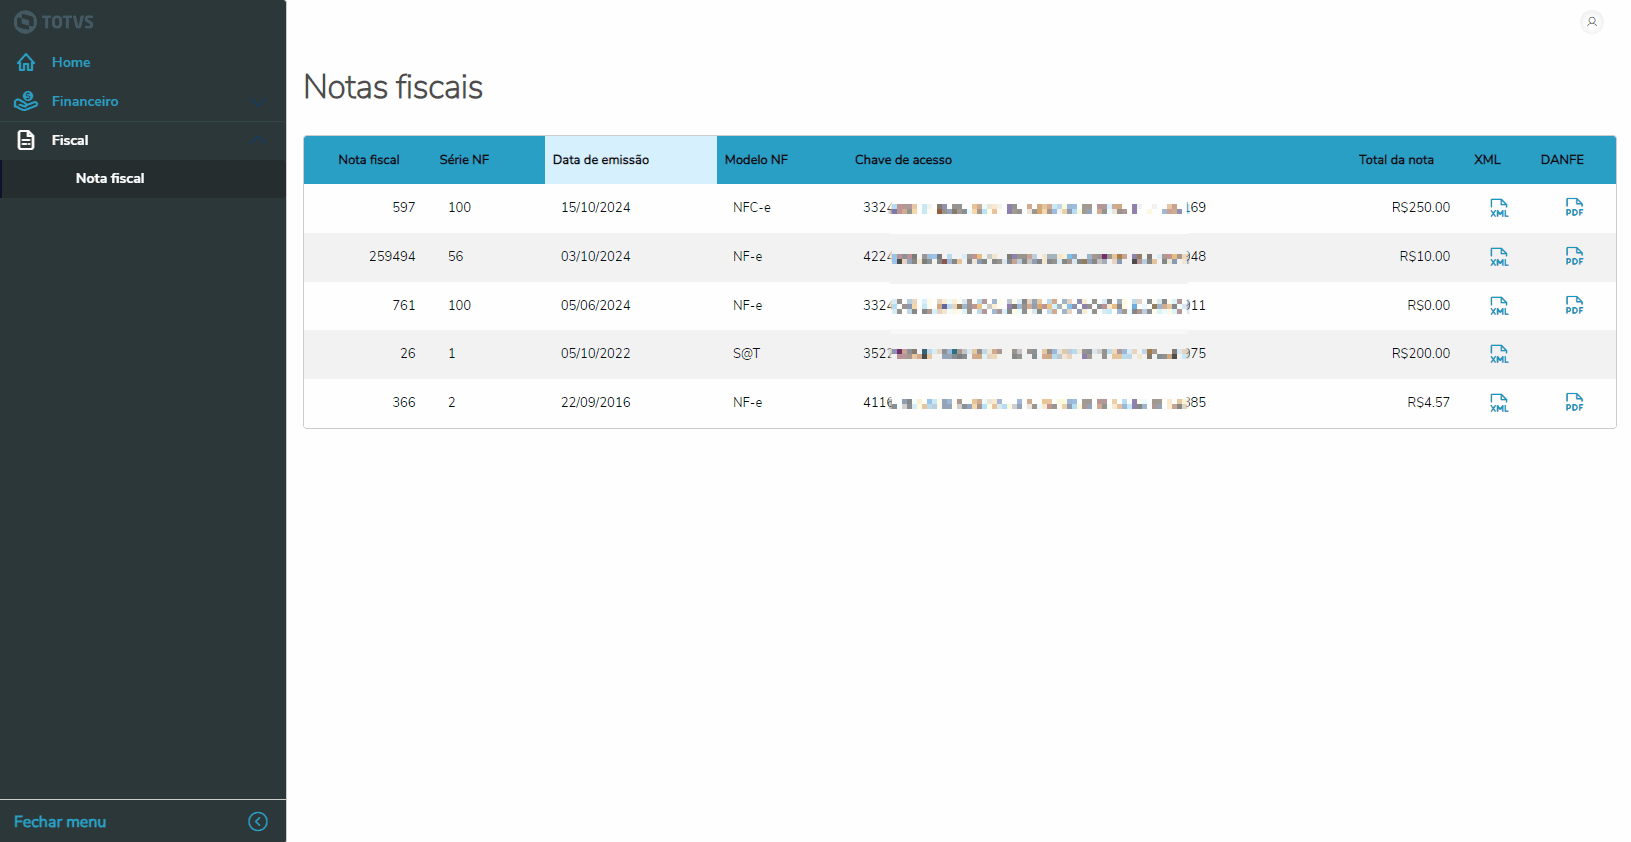Select nota fiscal number 761 cell

(x=404, y=306)
